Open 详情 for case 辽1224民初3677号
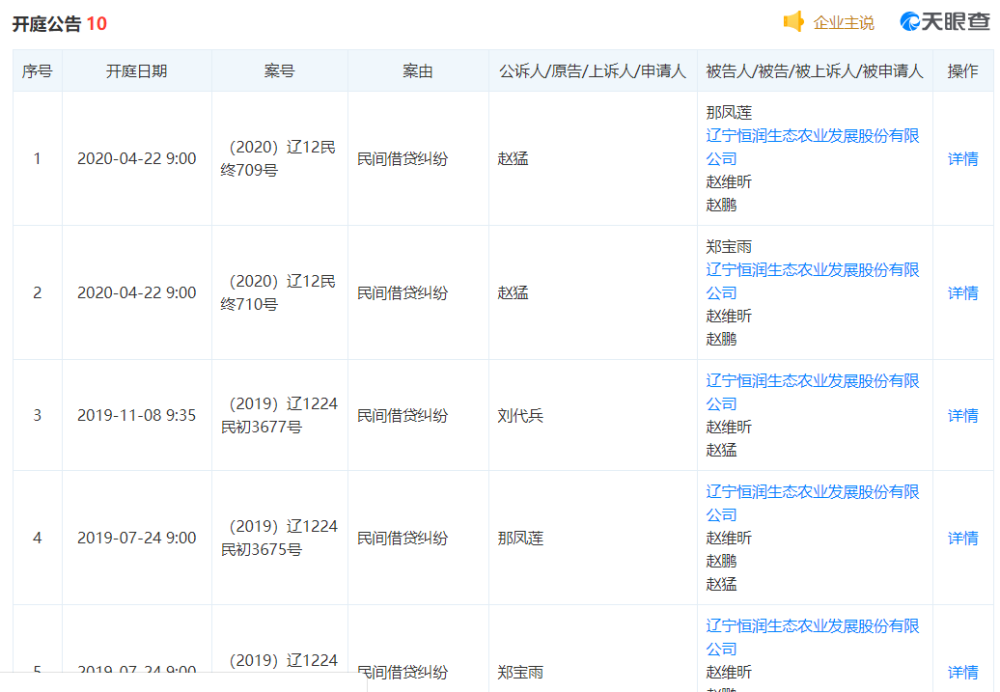The width and height of the screenshot is (1000, 692). (x=962, y=415)
